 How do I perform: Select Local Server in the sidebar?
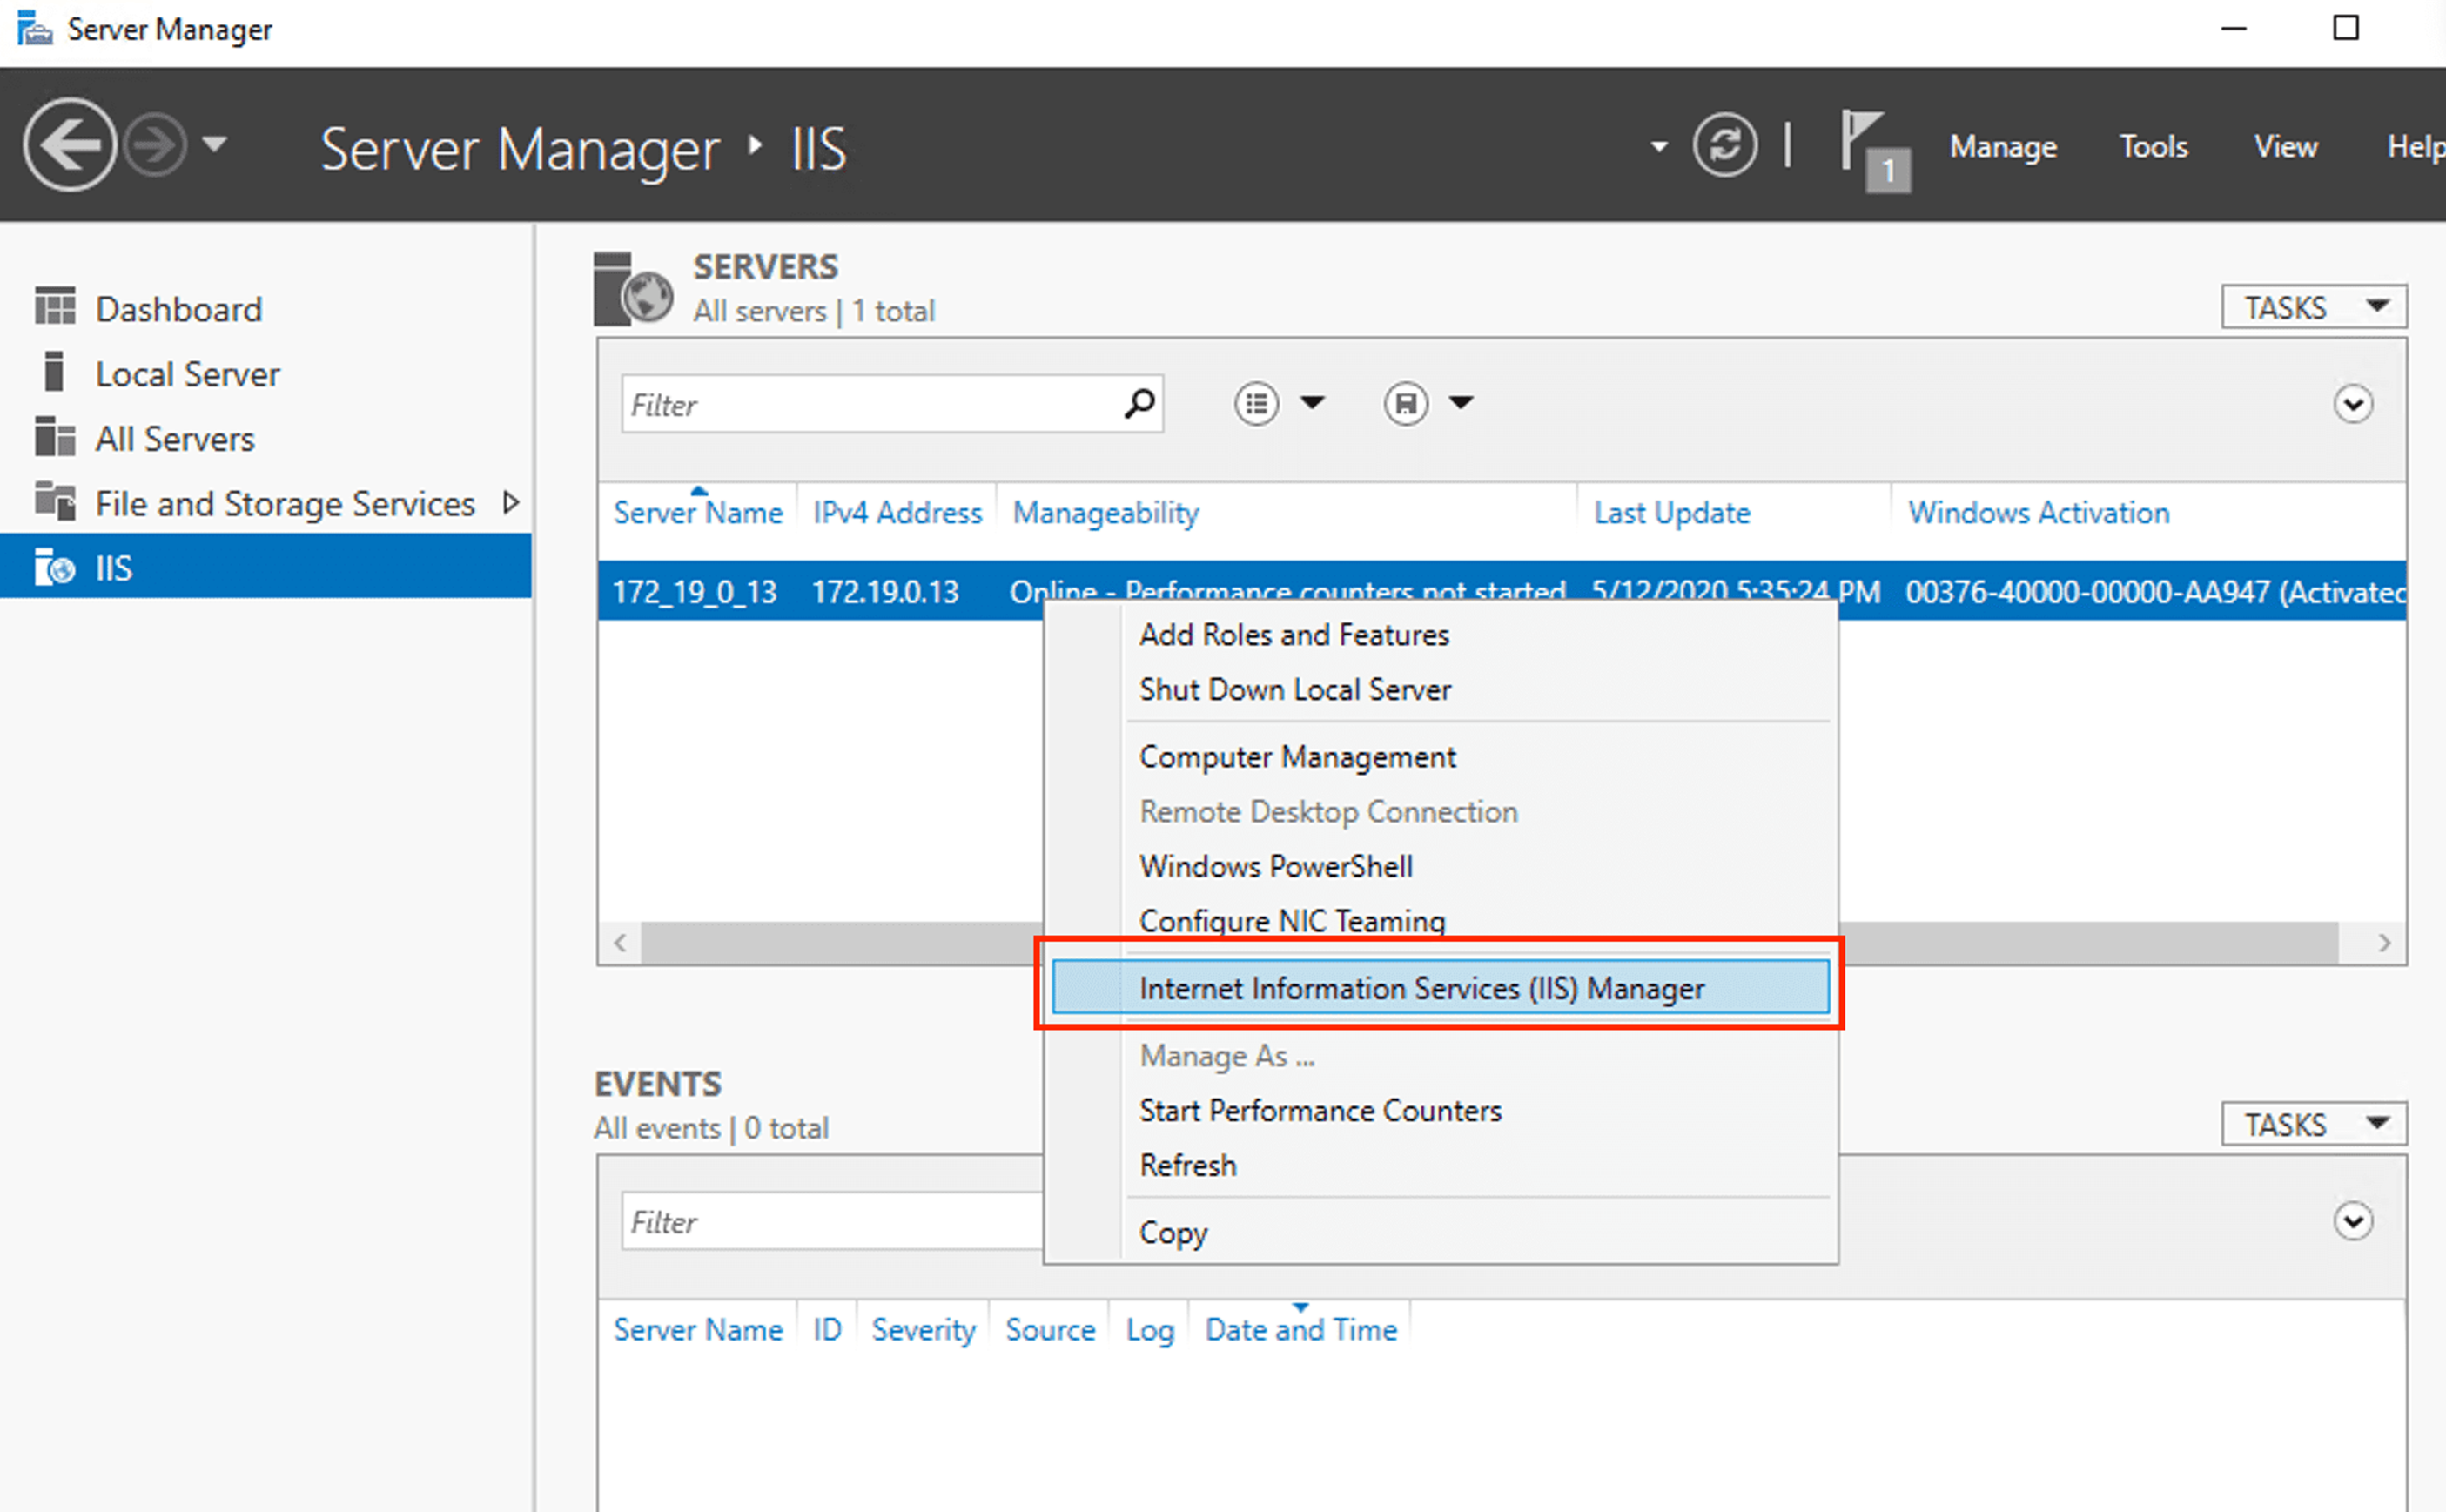click(187, 374)
